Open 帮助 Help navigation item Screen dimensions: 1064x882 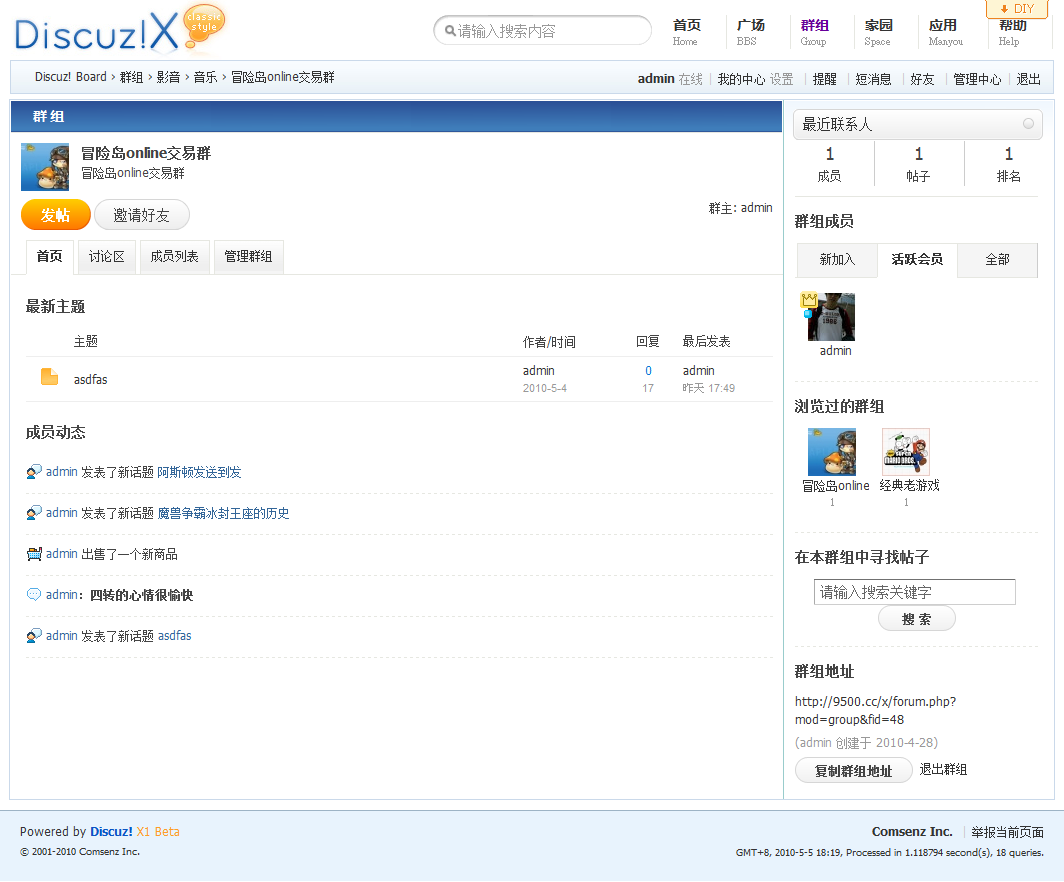[x=1012, y=32]
